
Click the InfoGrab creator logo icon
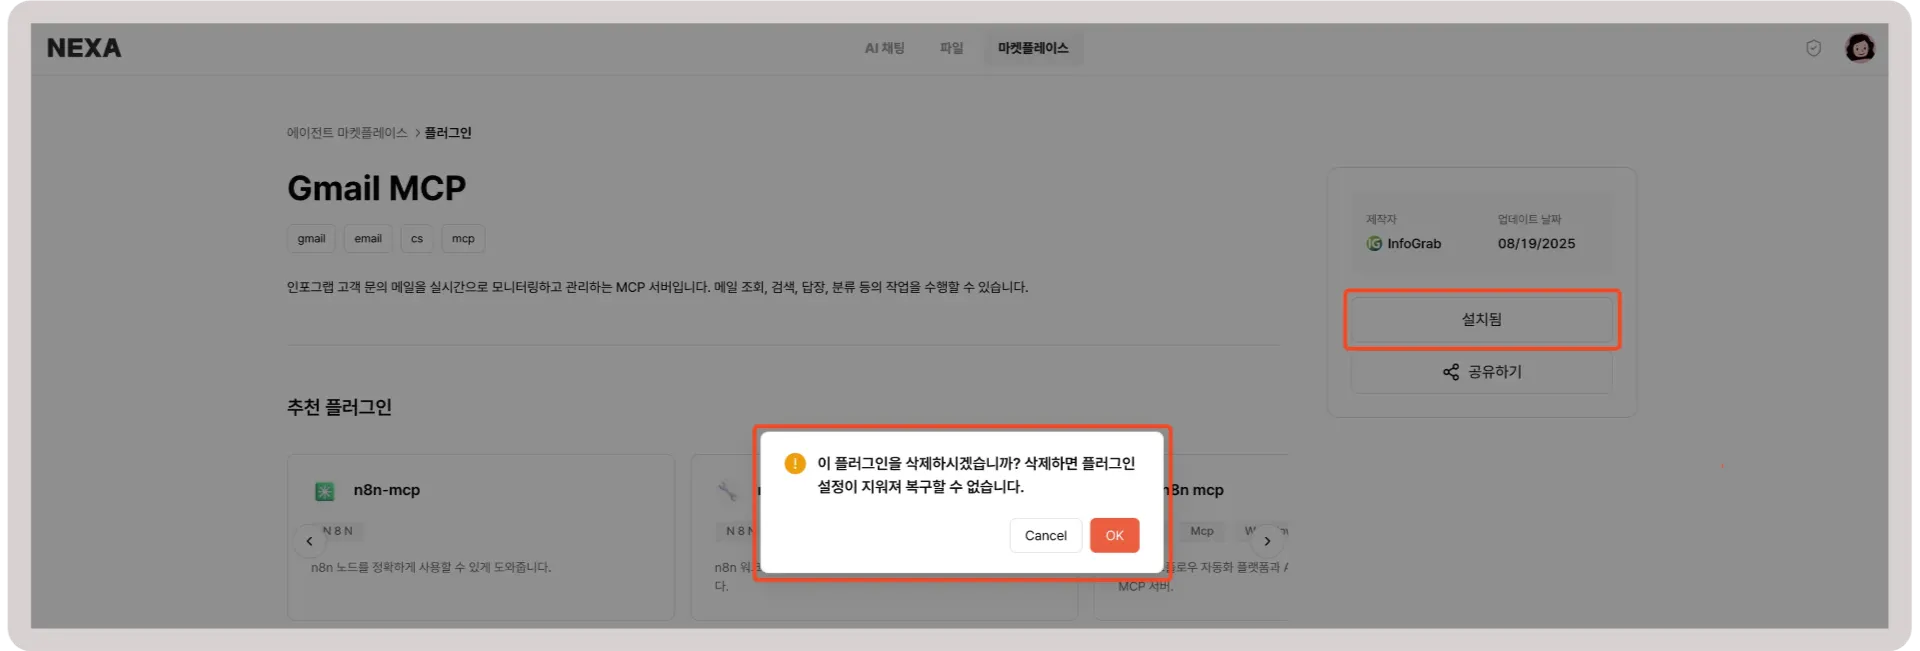click(1374, 244)
